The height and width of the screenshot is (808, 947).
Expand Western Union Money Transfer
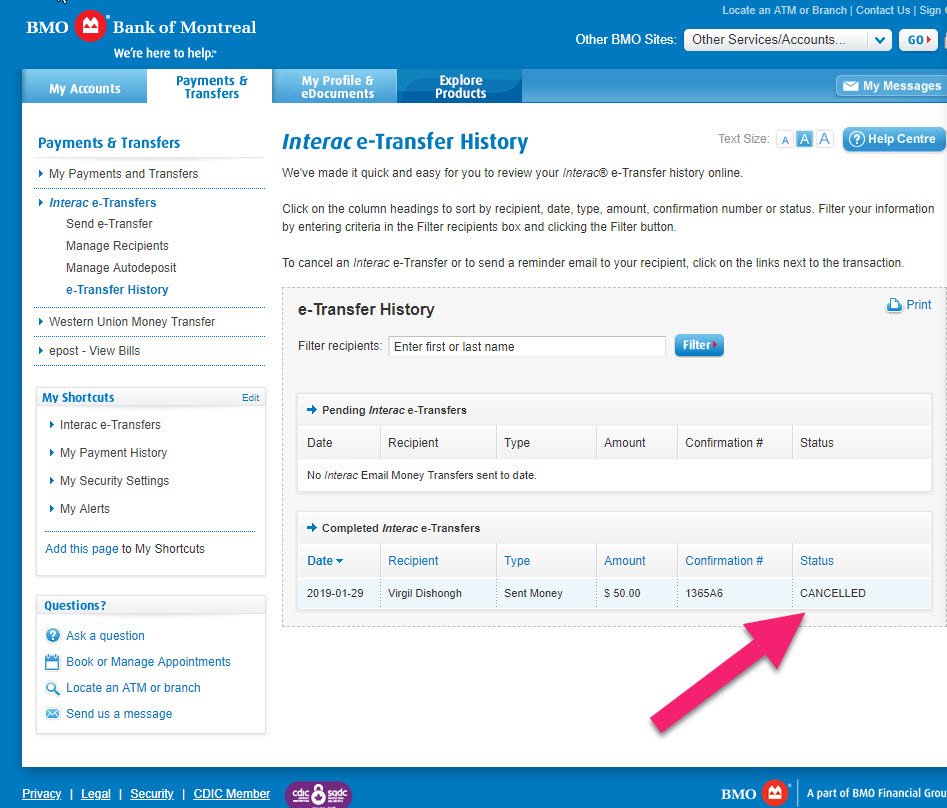point(131,322)
